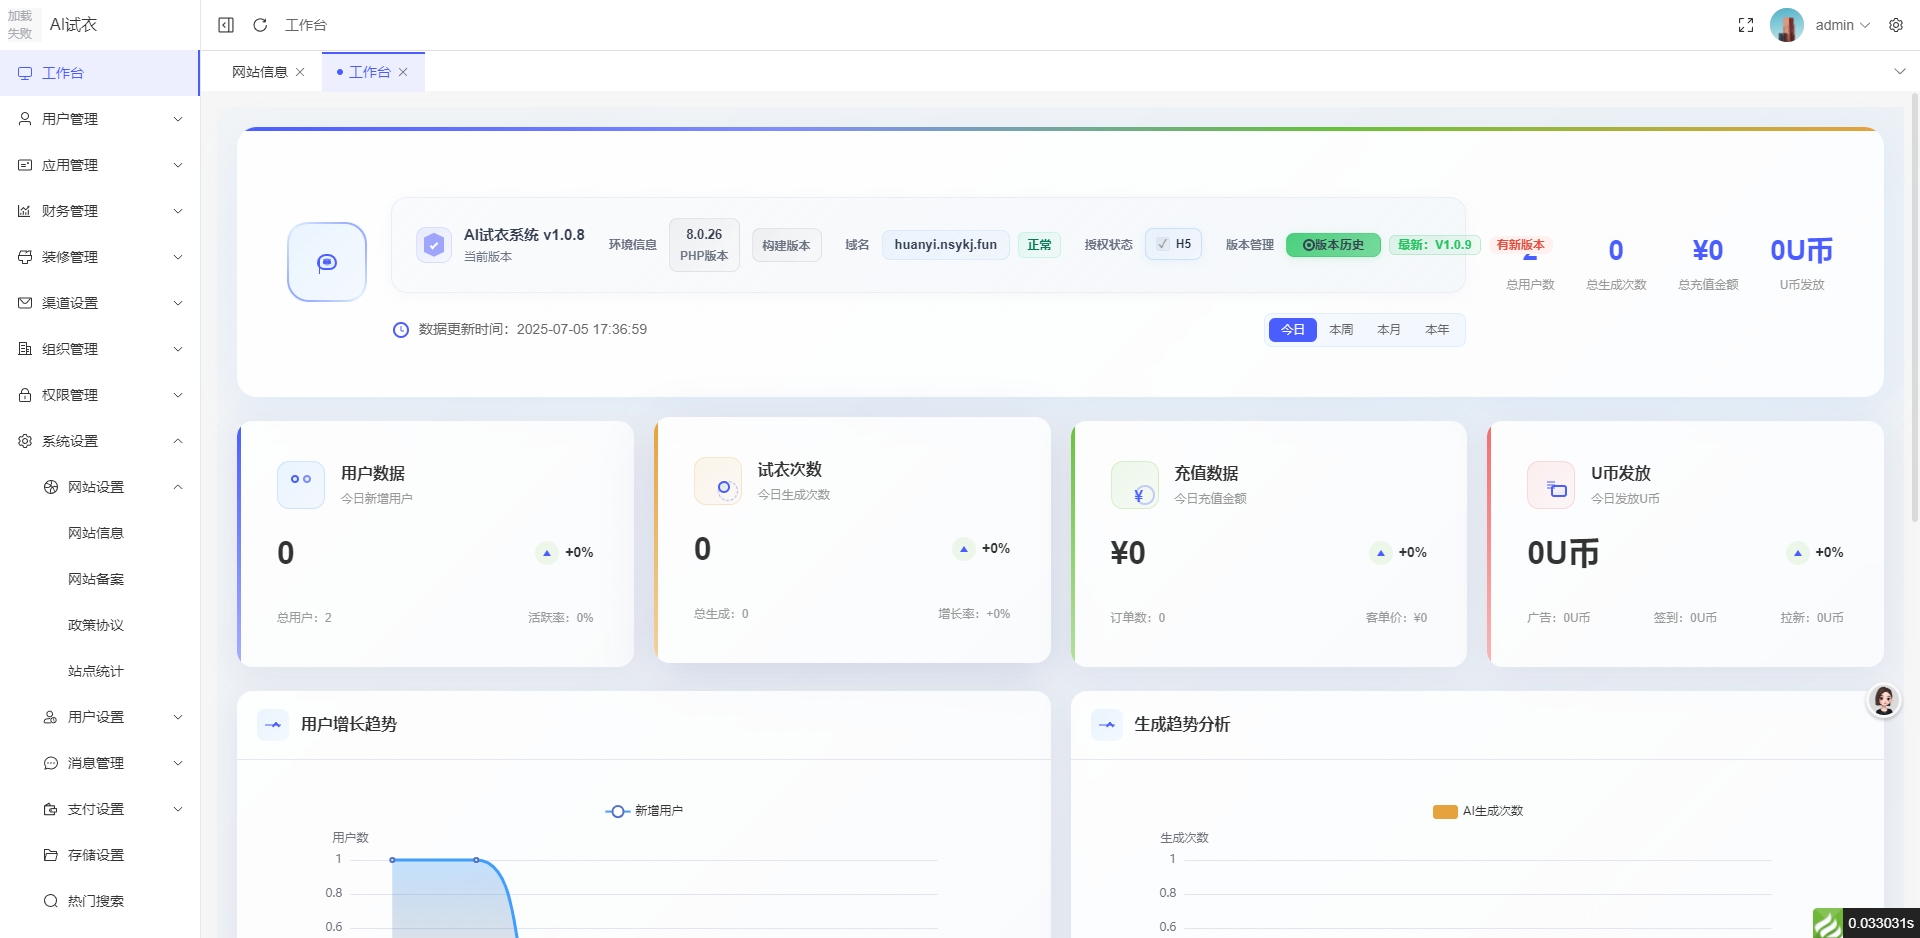Click the 系统设置 gear icon
The image size is (1920, 938).
(25, 441)
